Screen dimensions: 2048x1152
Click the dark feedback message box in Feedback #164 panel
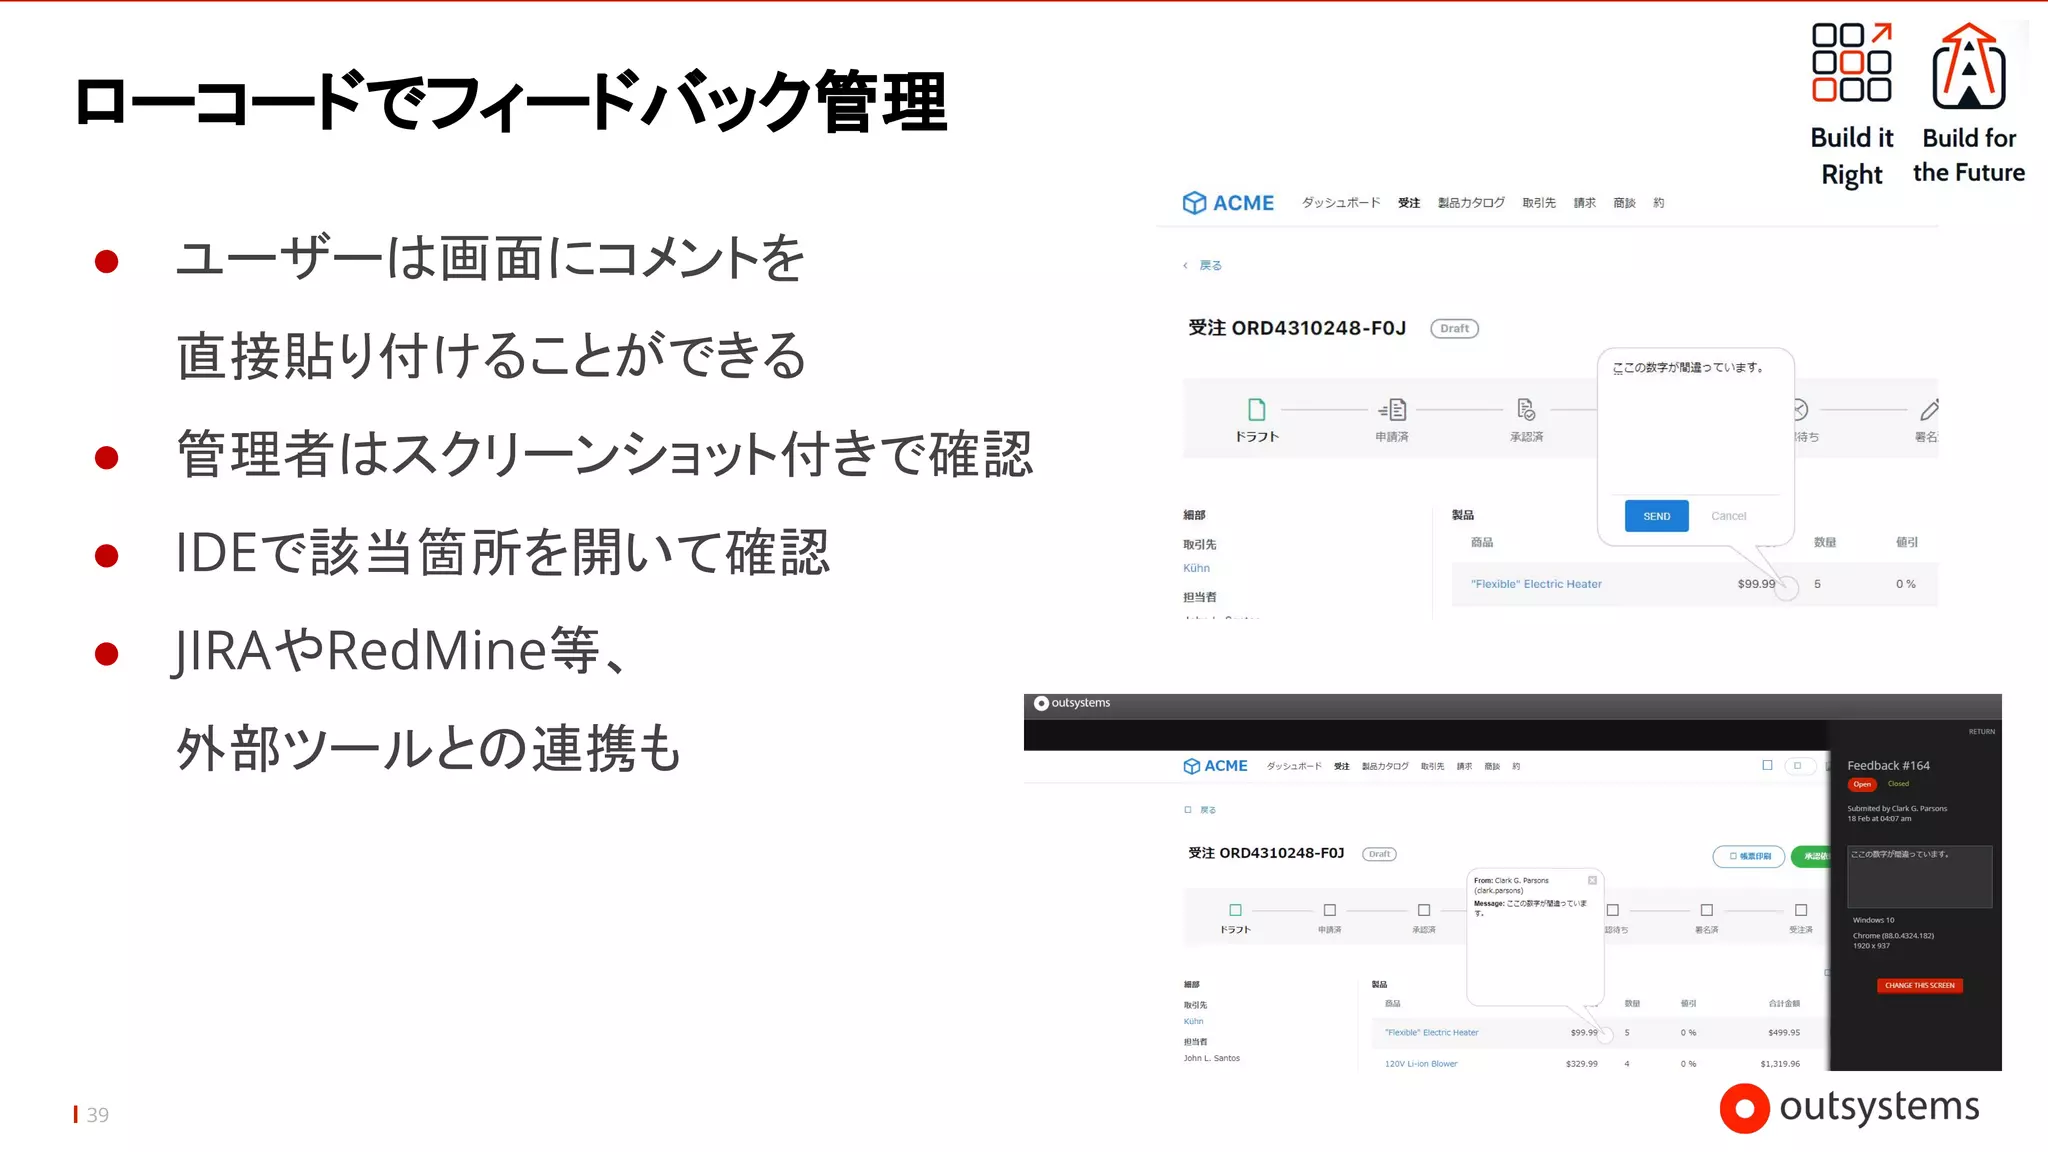(x=1919, y=877)
